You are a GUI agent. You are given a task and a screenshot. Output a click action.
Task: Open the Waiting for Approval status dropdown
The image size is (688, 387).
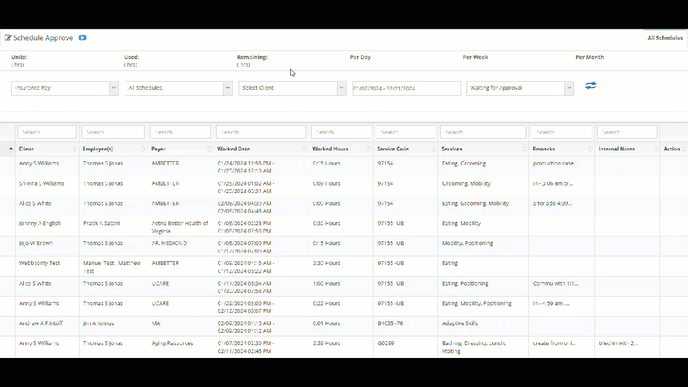pos(520,88)
